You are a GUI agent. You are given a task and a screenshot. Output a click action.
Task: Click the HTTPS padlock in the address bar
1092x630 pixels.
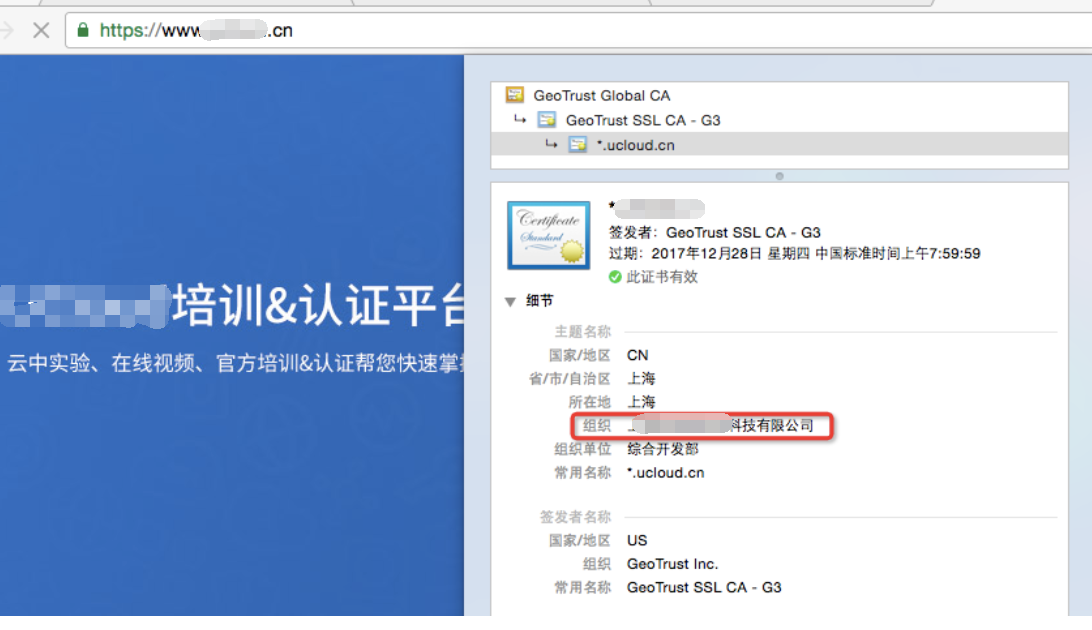click(x=83, y=30)
